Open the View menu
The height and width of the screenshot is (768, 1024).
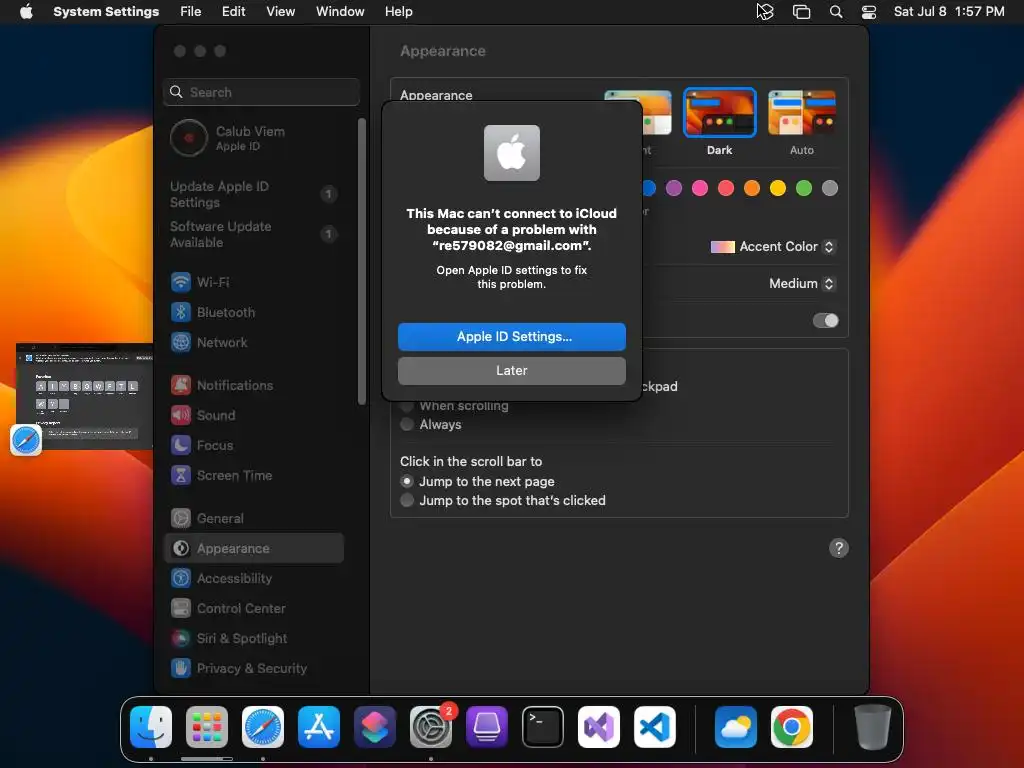[280, 12]
